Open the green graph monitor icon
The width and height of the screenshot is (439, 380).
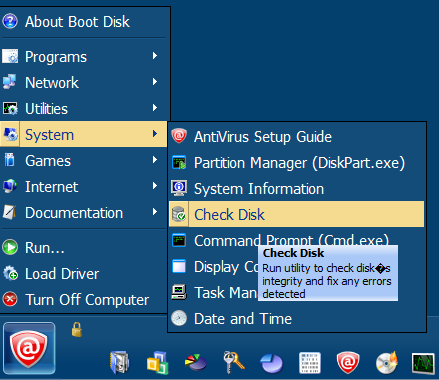click(423, 363)
